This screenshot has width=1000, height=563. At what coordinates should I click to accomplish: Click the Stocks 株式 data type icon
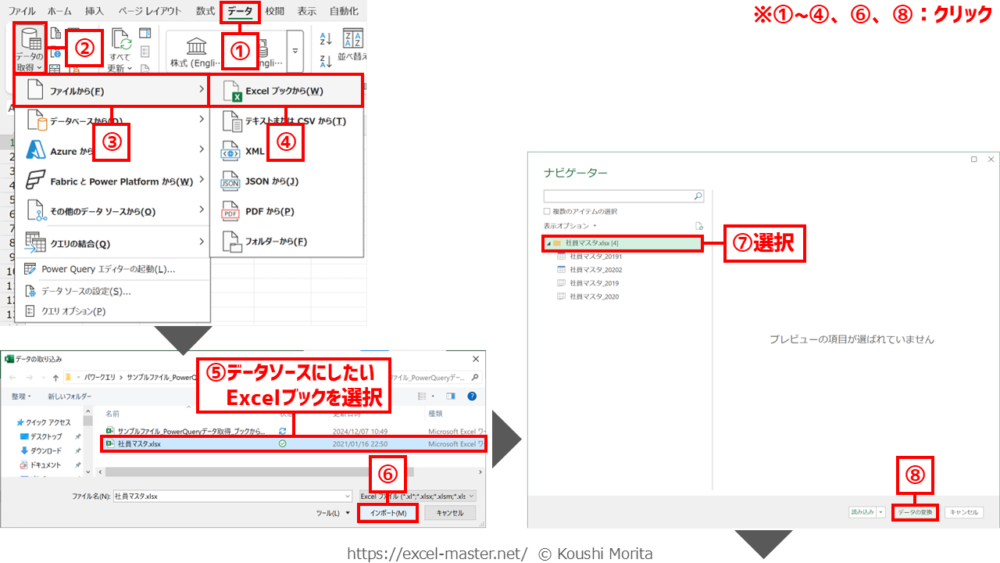tap(196, 46)
